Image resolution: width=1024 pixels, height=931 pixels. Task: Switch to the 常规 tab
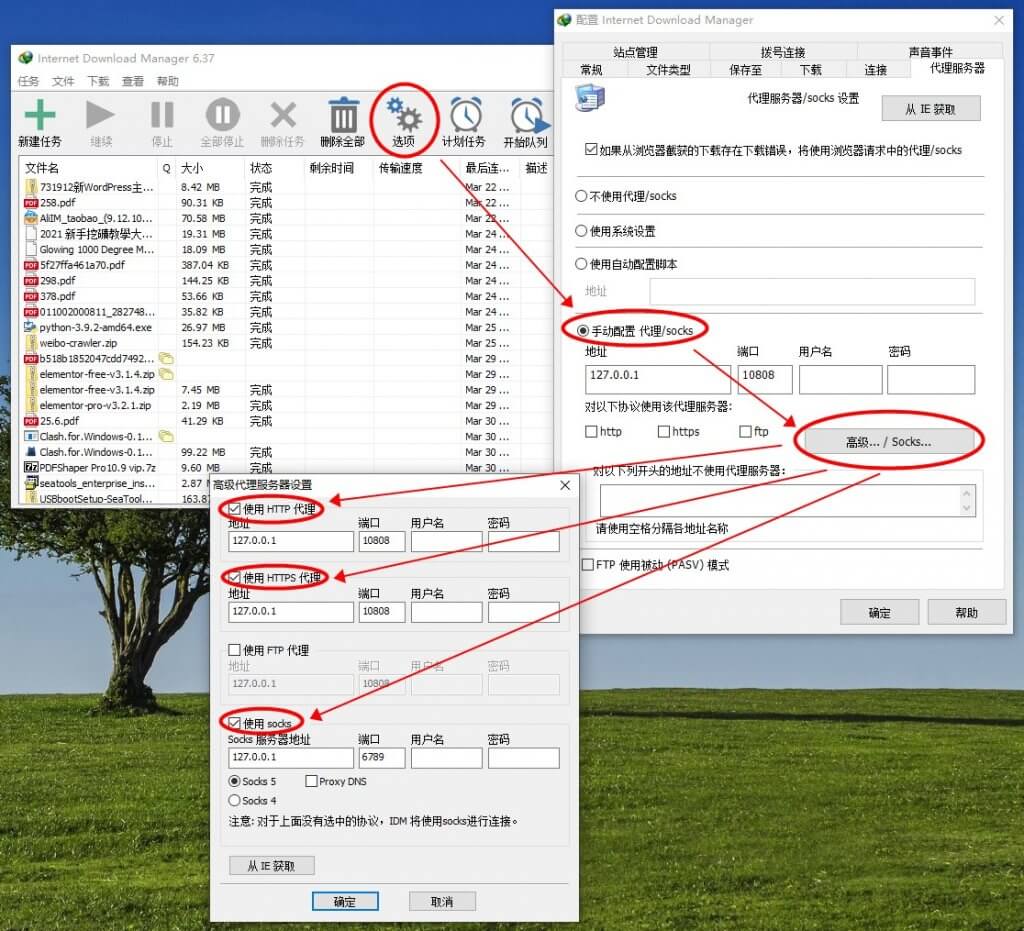coord(592,69)
